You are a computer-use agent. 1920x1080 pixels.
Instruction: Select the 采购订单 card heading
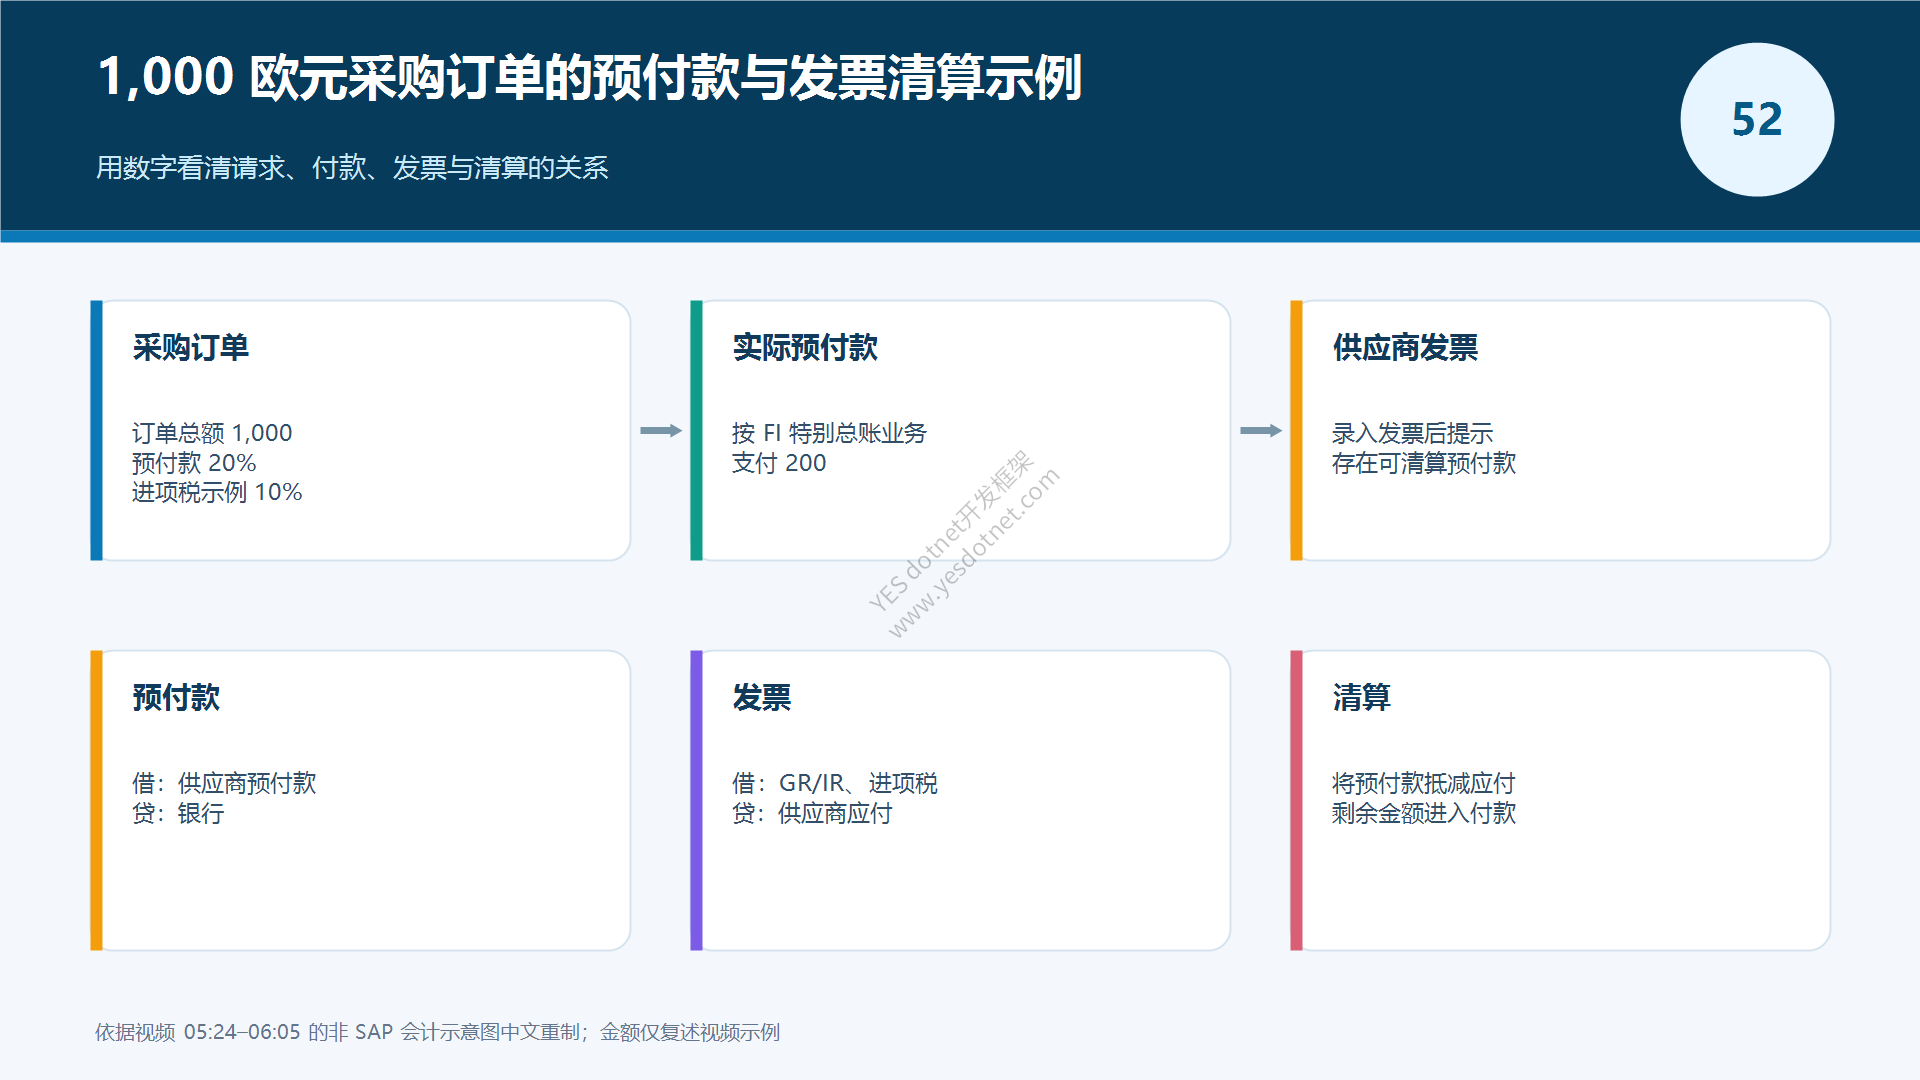(x=190, y=347)
